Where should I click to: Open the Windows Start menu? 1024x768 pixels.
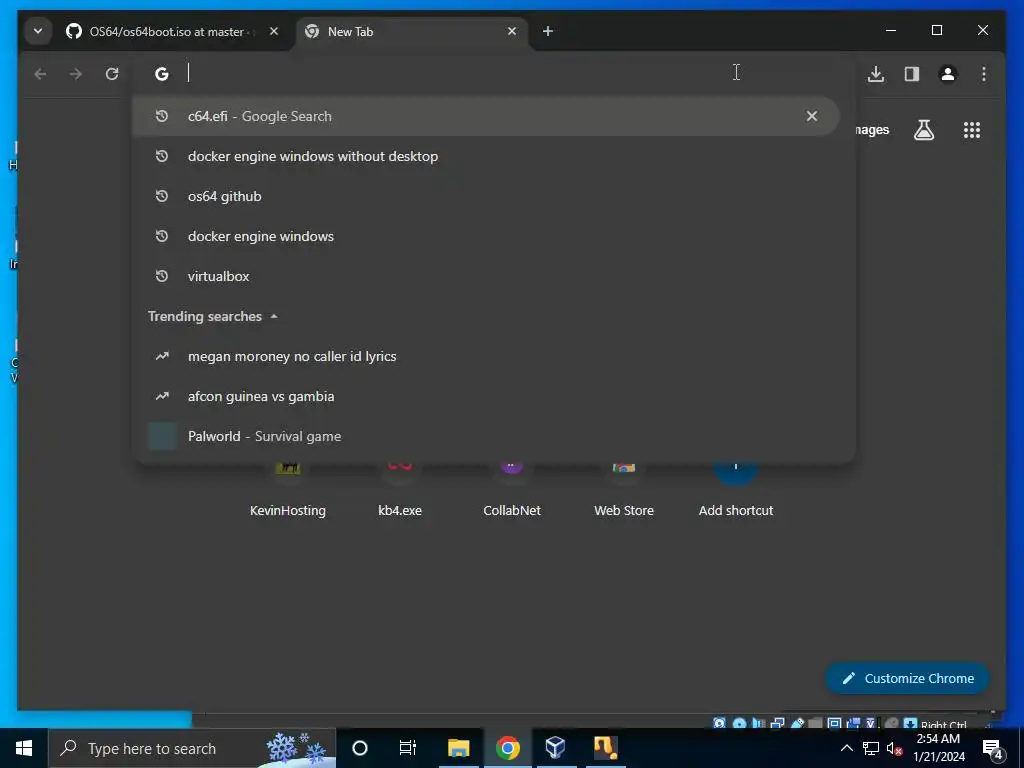[x=24, y=748]
